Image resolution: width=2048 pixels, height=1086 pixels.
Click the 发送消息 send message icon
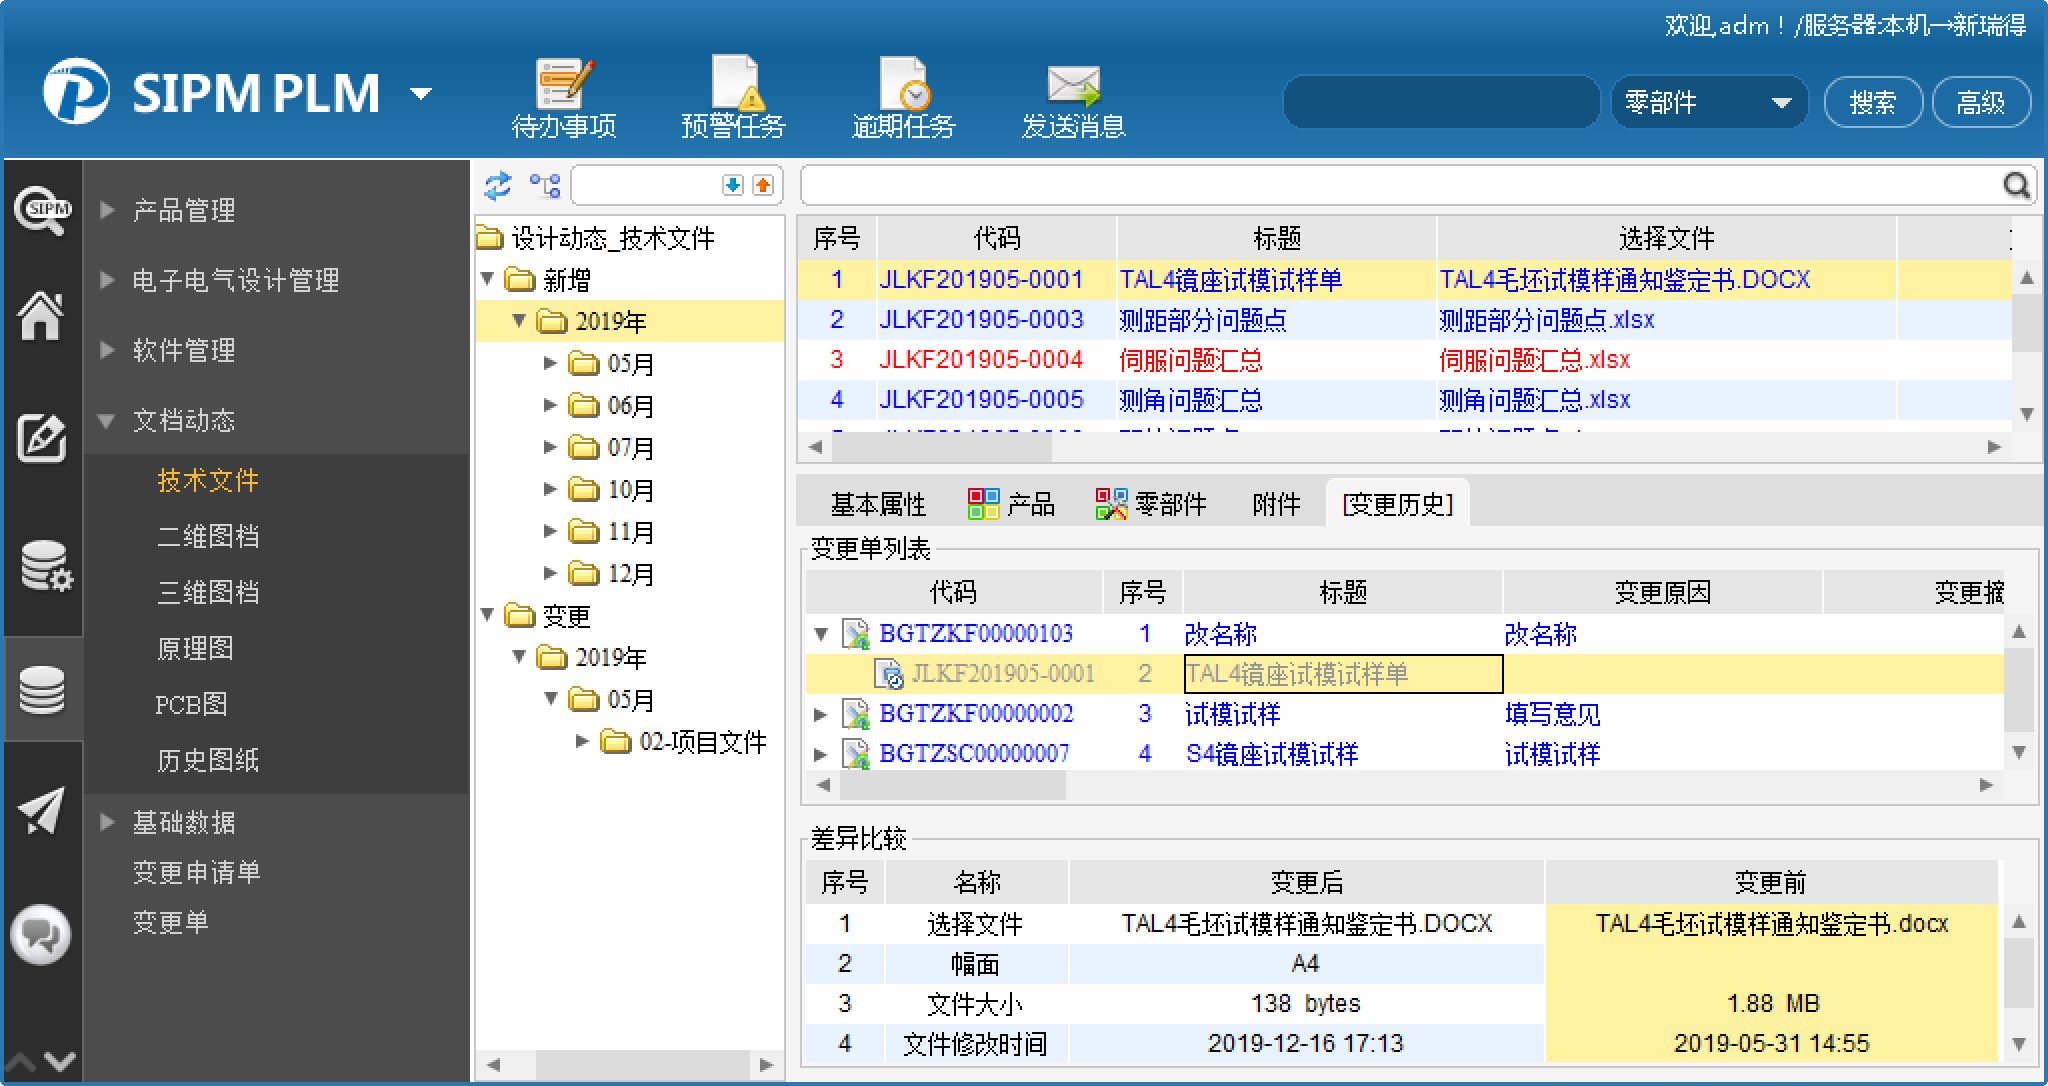pos(1073,87)
